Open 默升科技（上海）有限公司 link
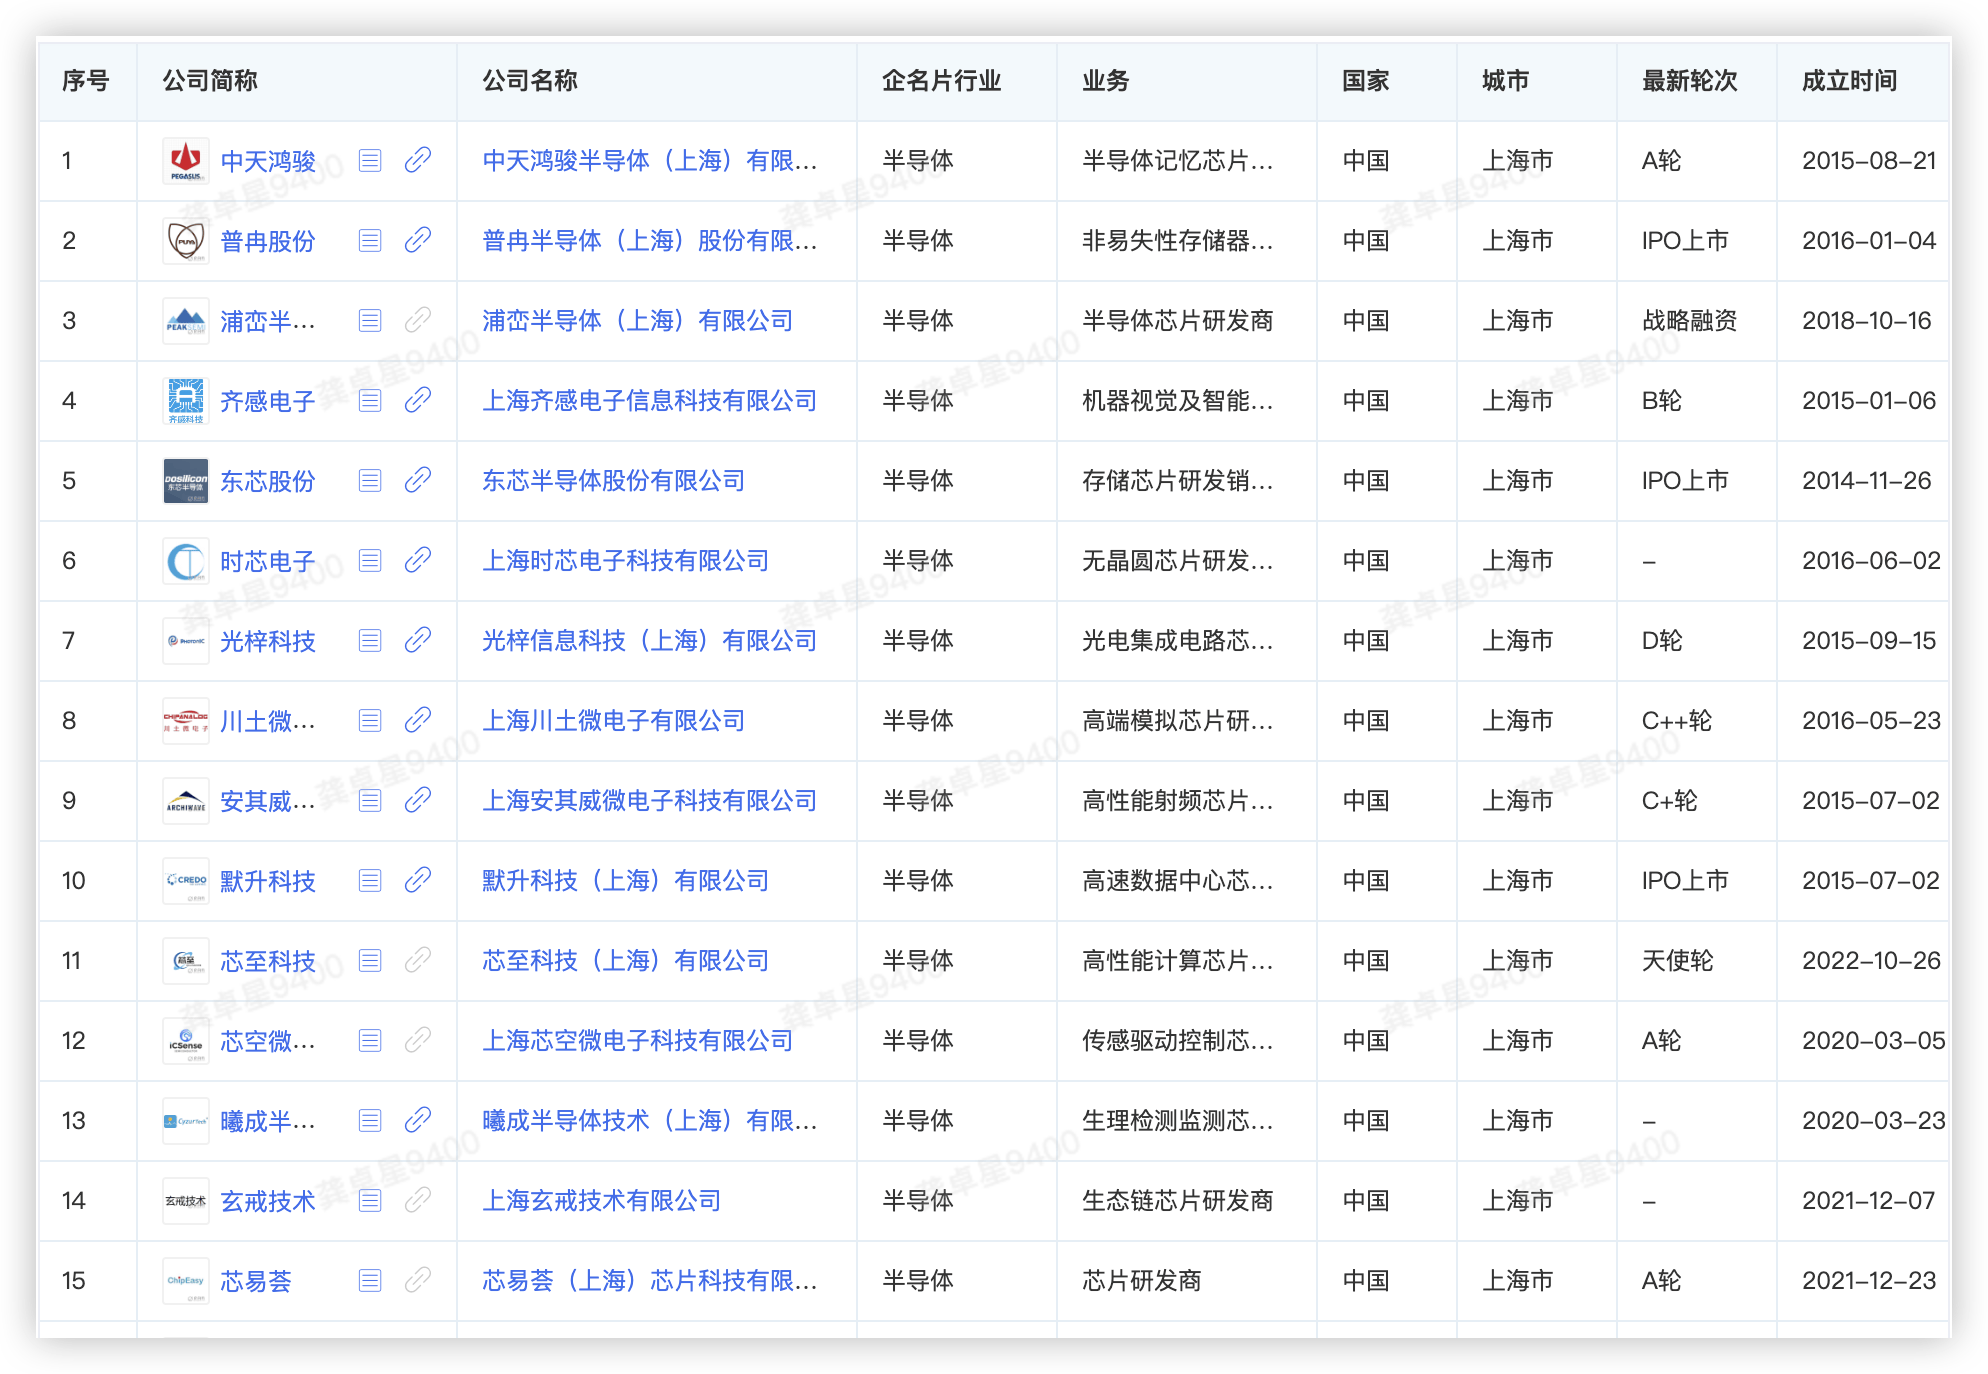Viewport: 1988px width, 1374px height. [626, 880]
